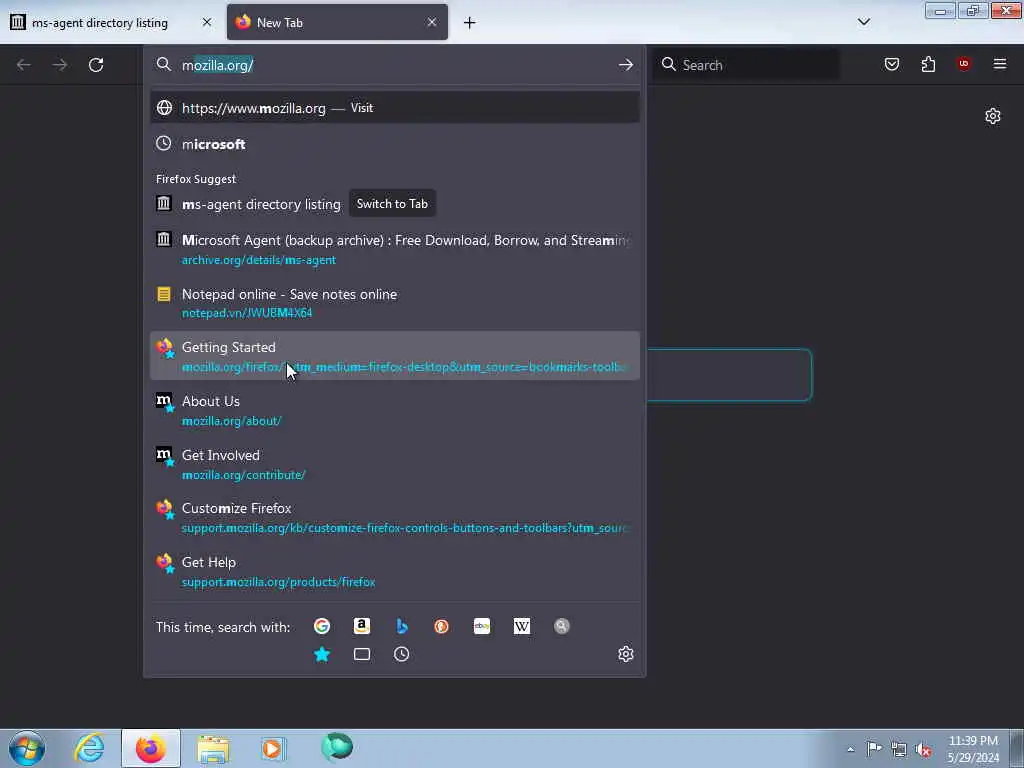
Task: Click the Go arrow in the address bar
Action: point(625,65)
